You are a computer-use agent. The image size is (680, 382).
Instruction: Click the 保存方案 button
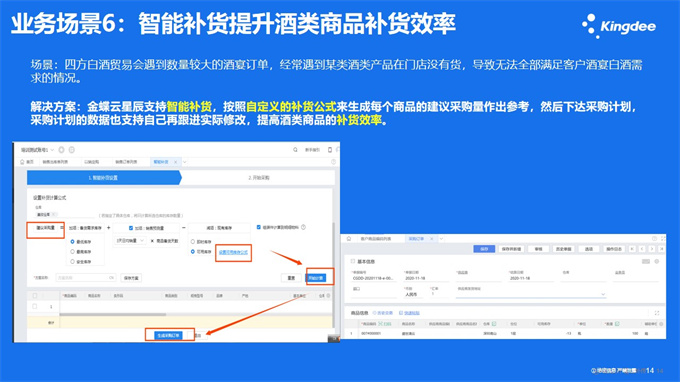point(131,278)
